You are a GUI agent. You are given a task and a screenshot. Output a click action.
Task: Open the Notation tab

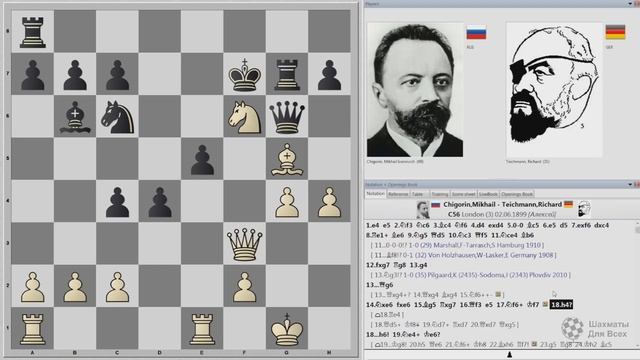click(375, 194)
